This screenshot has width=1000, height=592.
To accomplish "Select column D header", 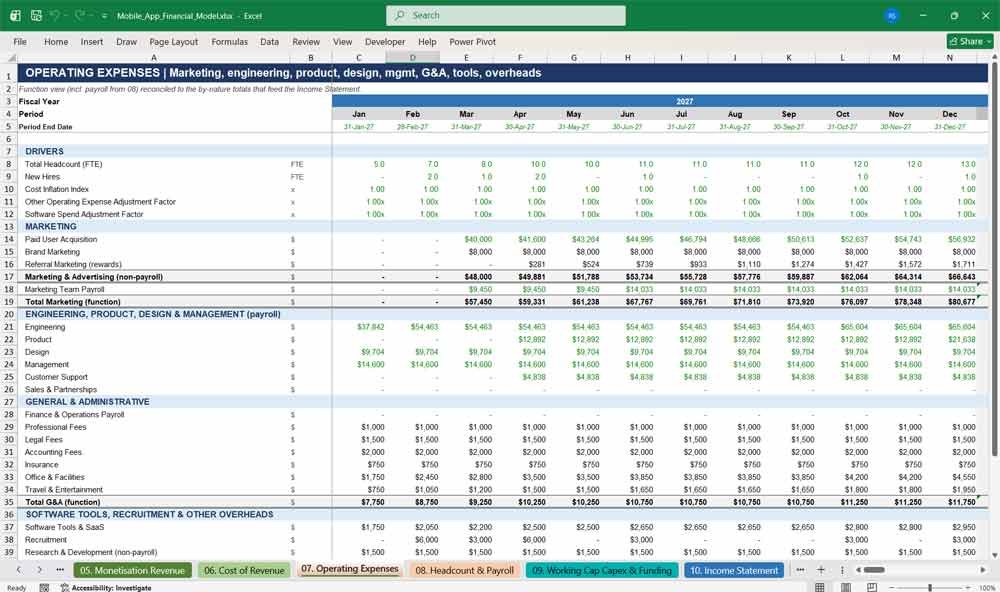I will (x=413, y=58).
